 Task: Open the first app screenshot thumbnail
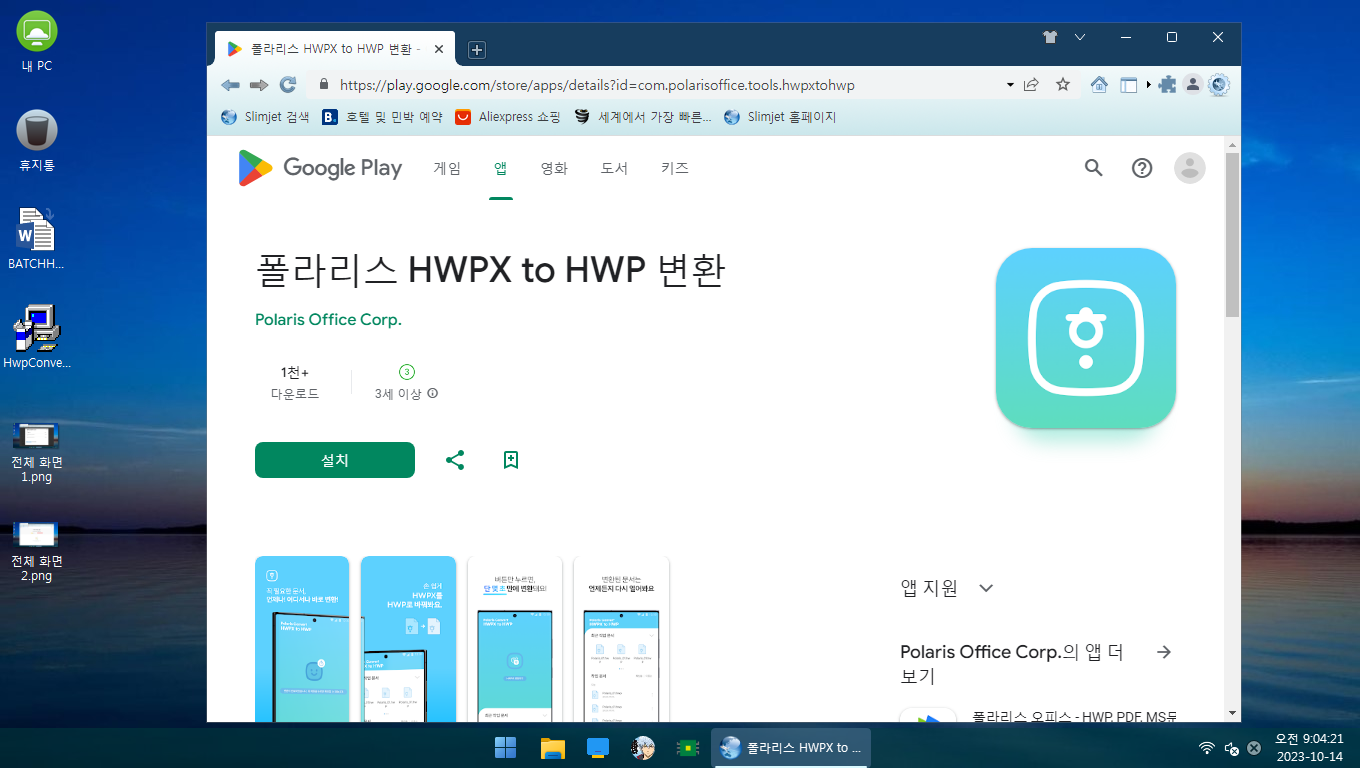[x=302, y=639]
